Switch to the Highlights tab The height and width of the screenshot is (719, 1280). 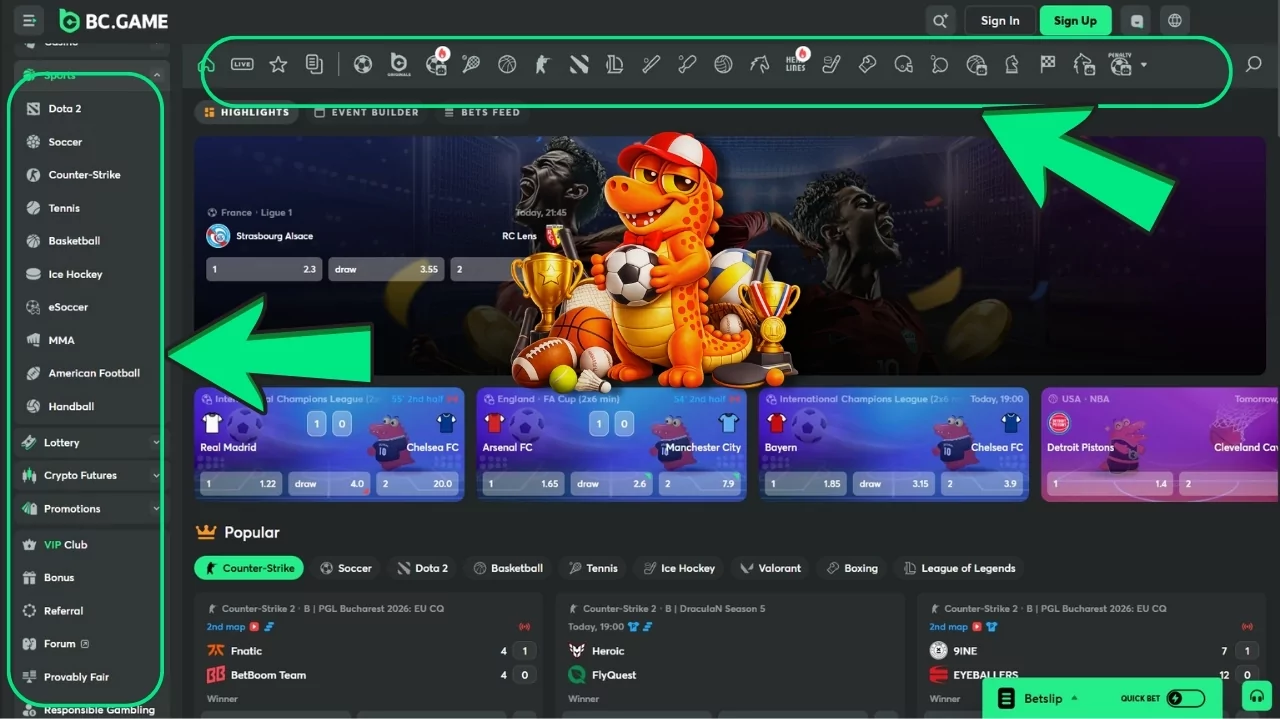coord(246,112)
